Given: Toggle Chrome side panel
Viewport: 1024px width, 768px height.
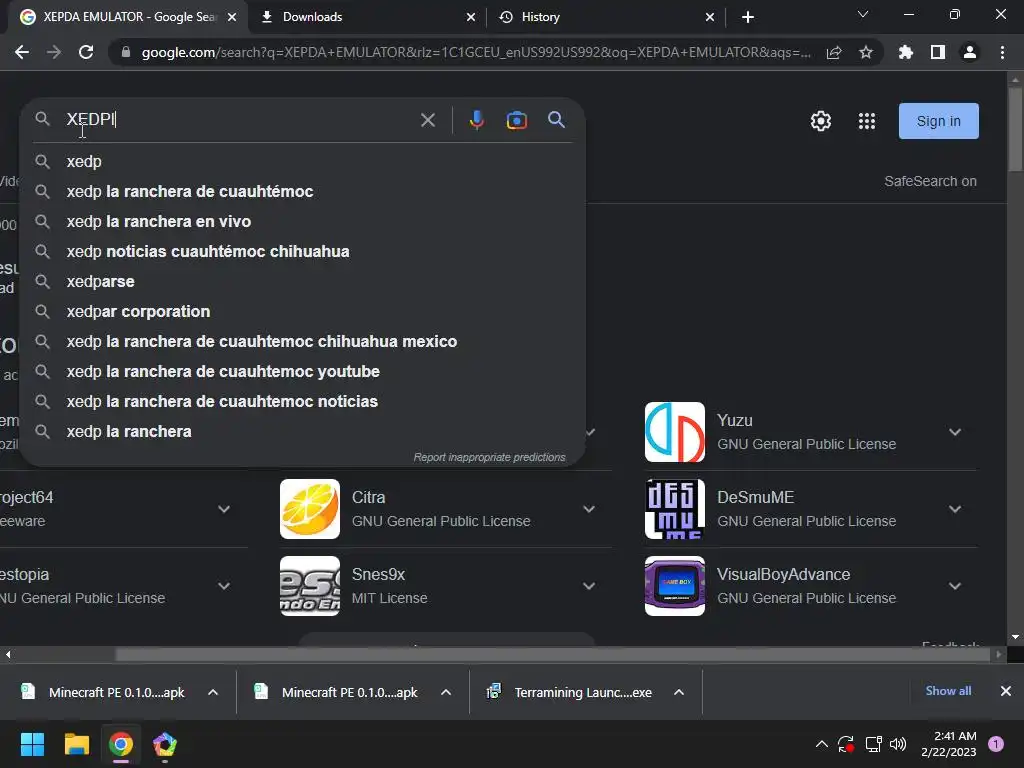Looking at the screenshot, I should (x=938, y=52).
